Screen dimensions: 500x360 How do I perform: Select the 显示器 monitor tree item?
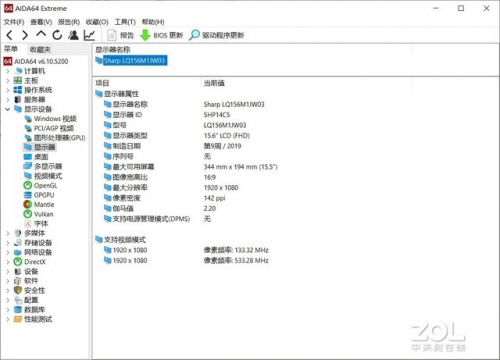[40, 147]
